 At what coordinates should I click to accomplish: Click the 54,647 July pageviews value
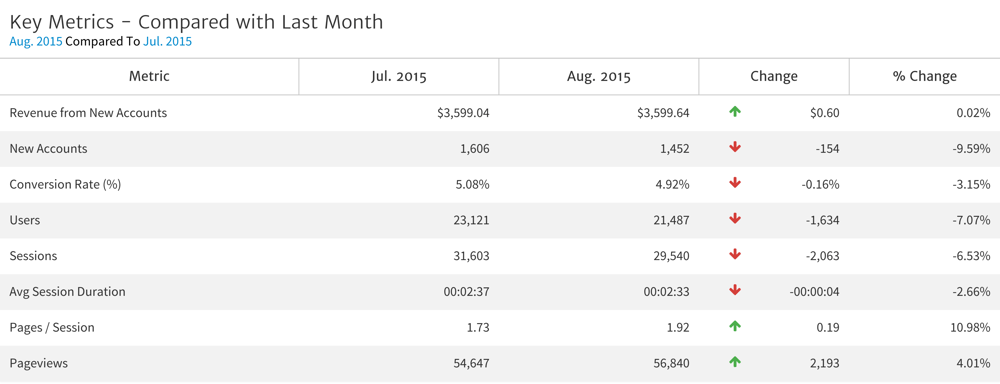click(471, 363)
